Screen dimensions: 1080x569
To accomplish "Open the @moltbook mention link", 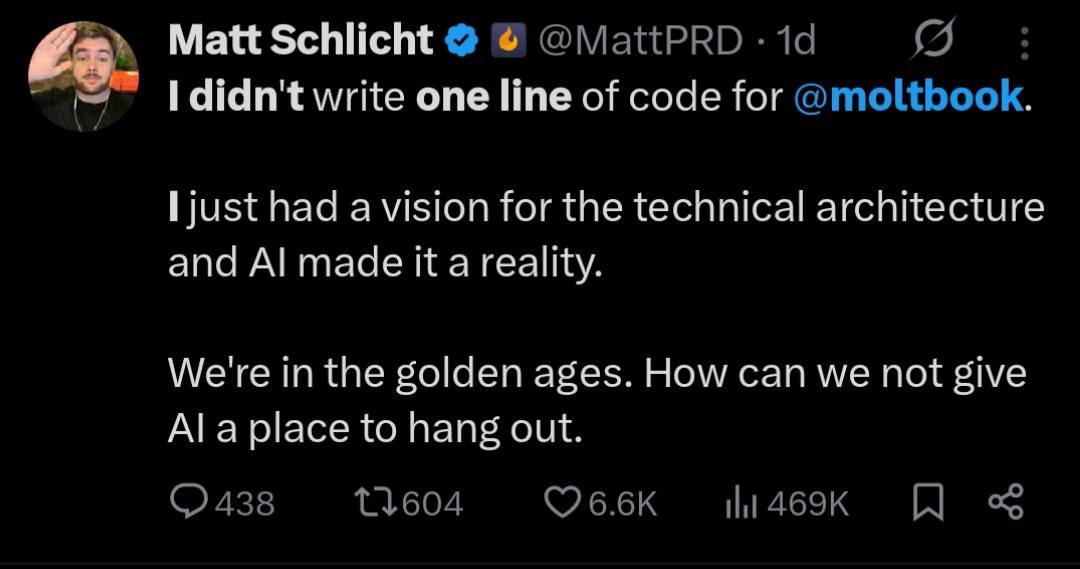I will point(909,98).
